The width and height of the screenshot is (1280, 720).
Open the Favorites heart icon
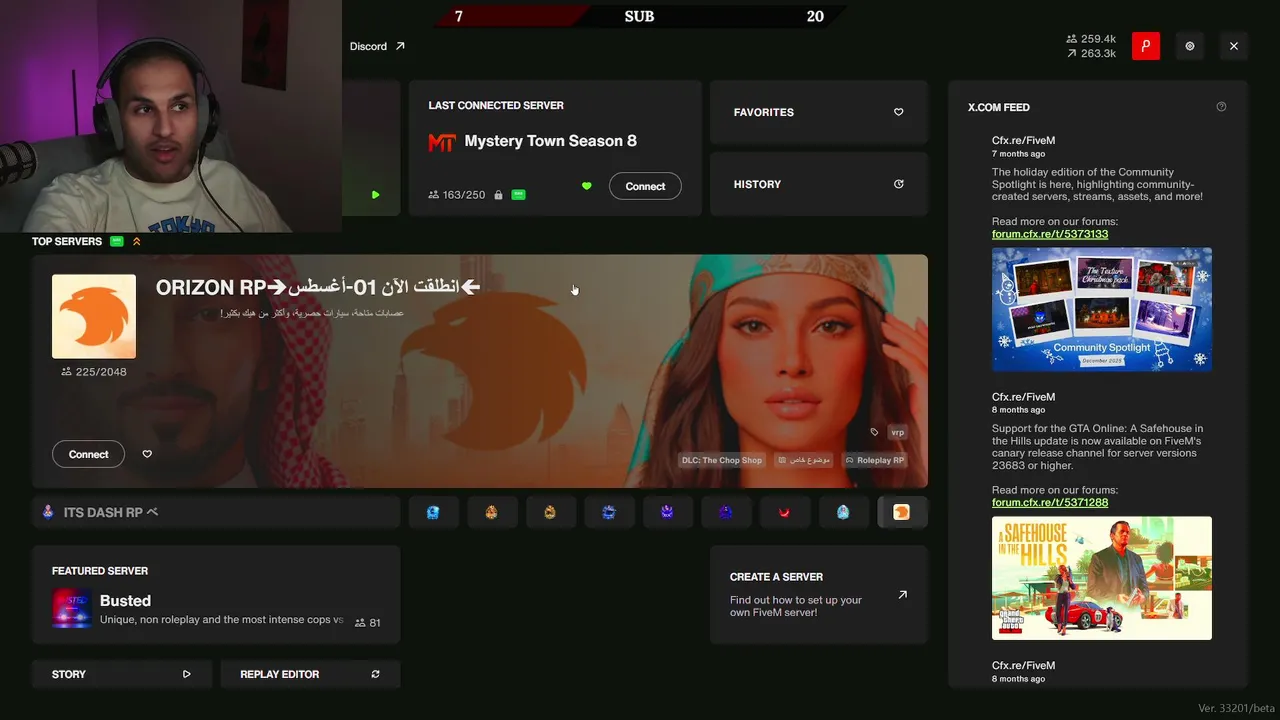click(x=898, y=112)
